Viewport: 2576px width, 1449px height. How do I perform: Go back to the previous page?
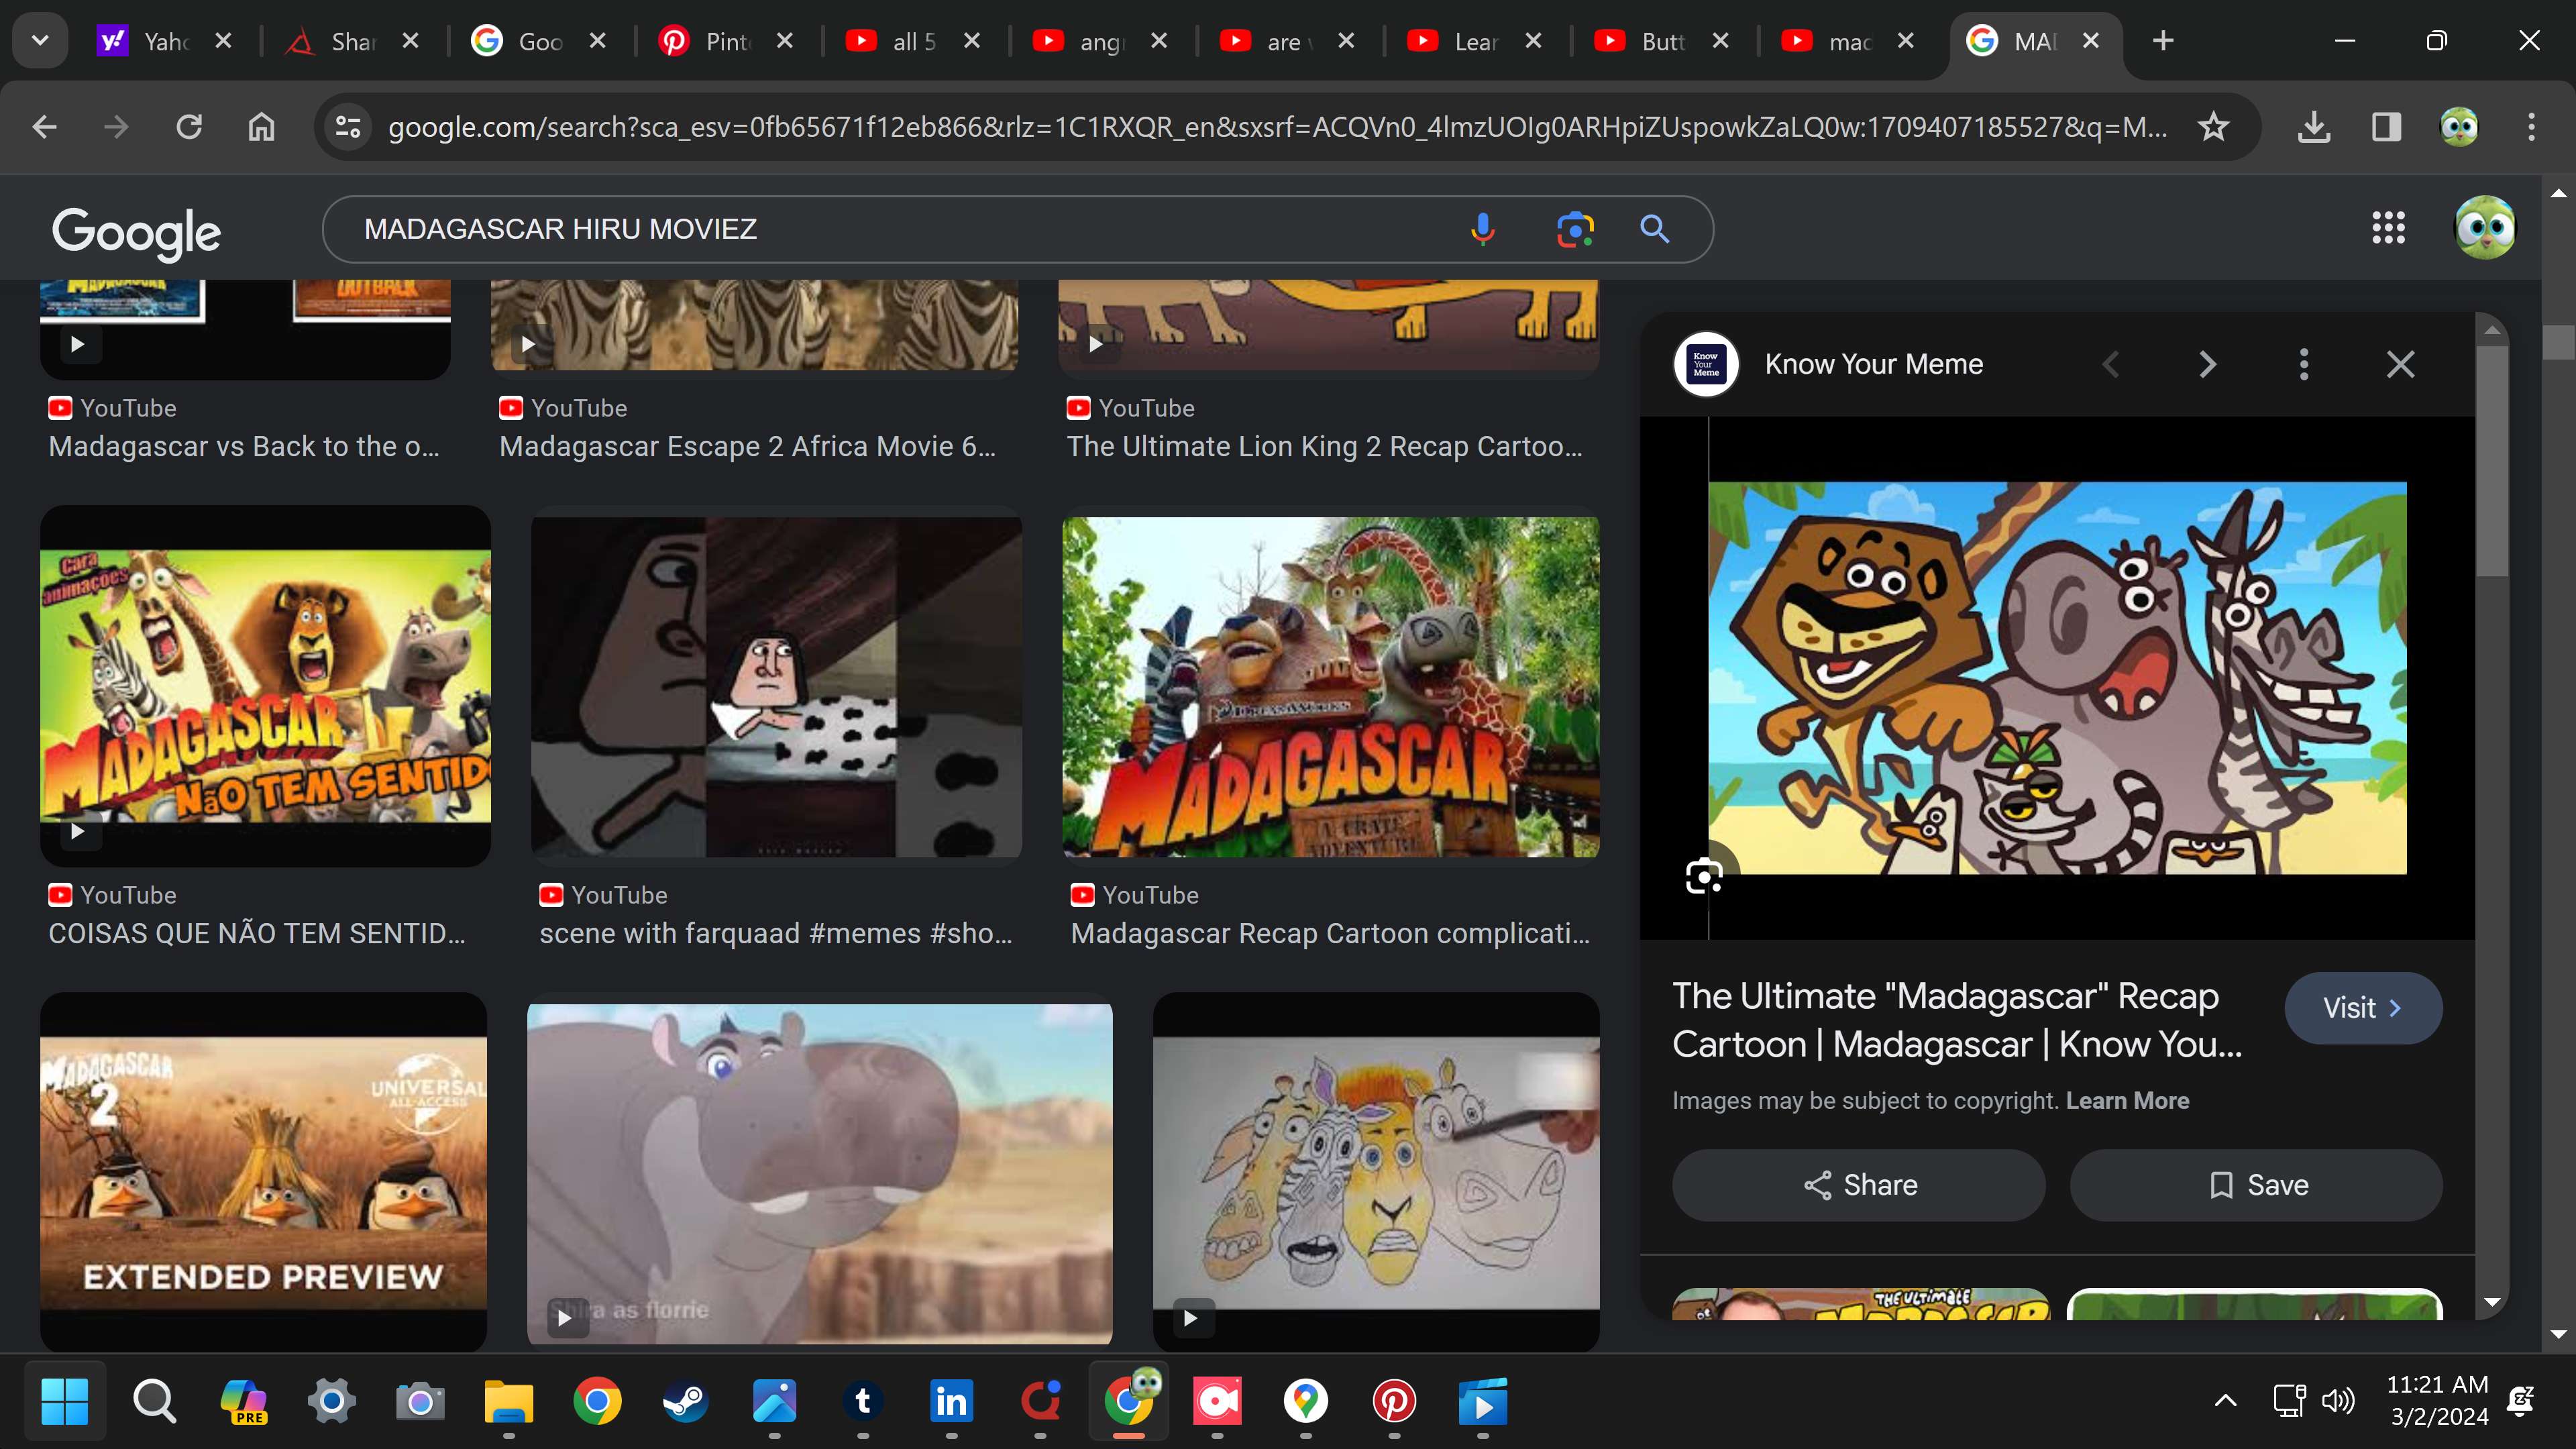[x=44, y=127]
